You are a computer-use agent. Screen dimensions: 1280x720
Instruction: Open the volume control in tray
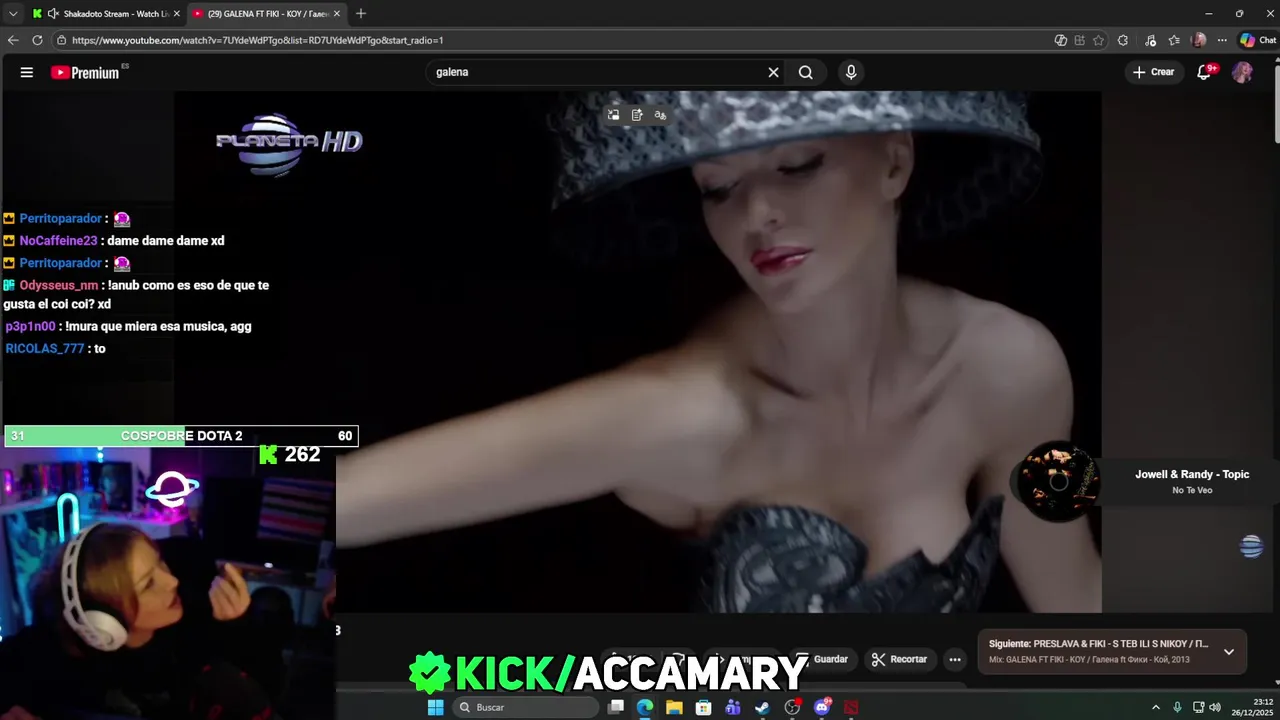point(1215,707)
